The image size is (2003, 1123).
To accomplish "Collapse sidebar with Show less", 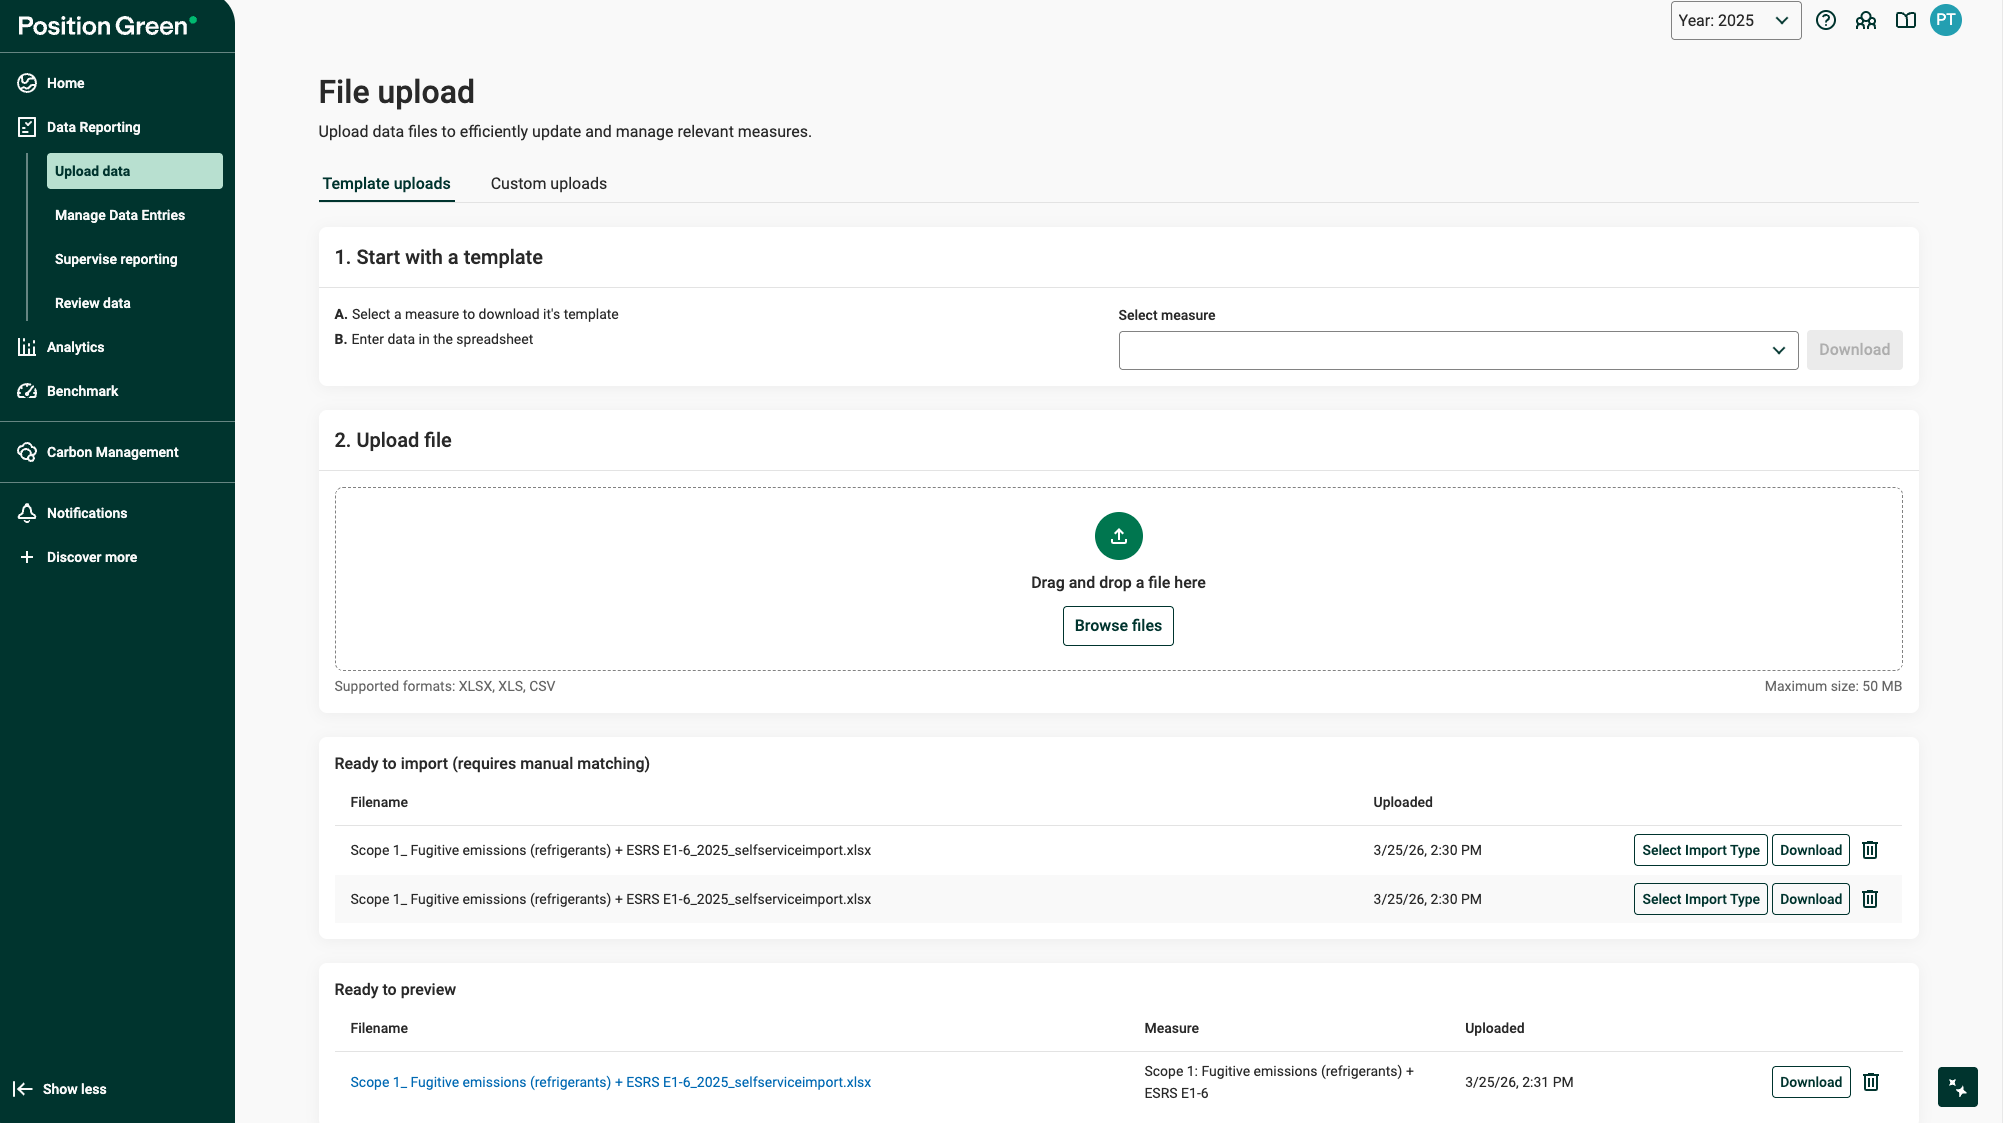I will pos(60,1089).
